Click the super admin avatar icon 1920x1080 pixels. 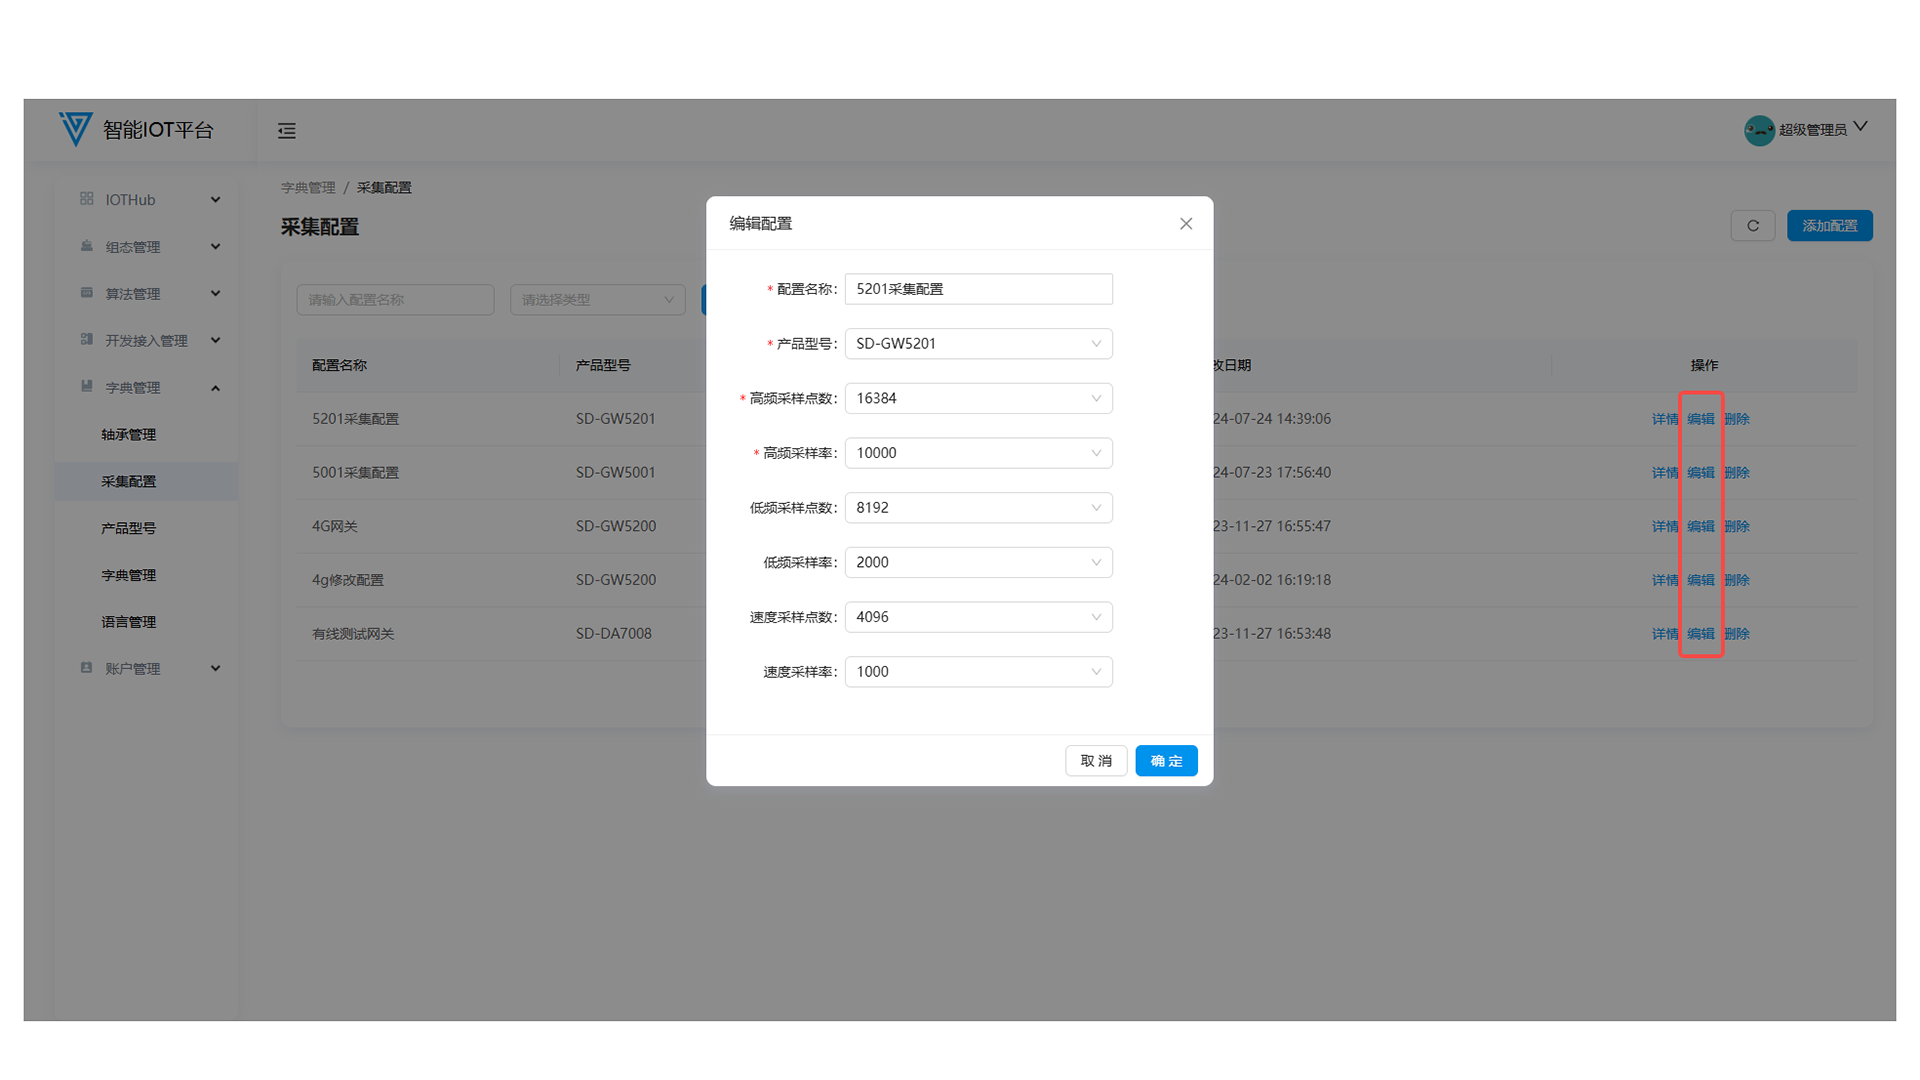pos(1759,130)
